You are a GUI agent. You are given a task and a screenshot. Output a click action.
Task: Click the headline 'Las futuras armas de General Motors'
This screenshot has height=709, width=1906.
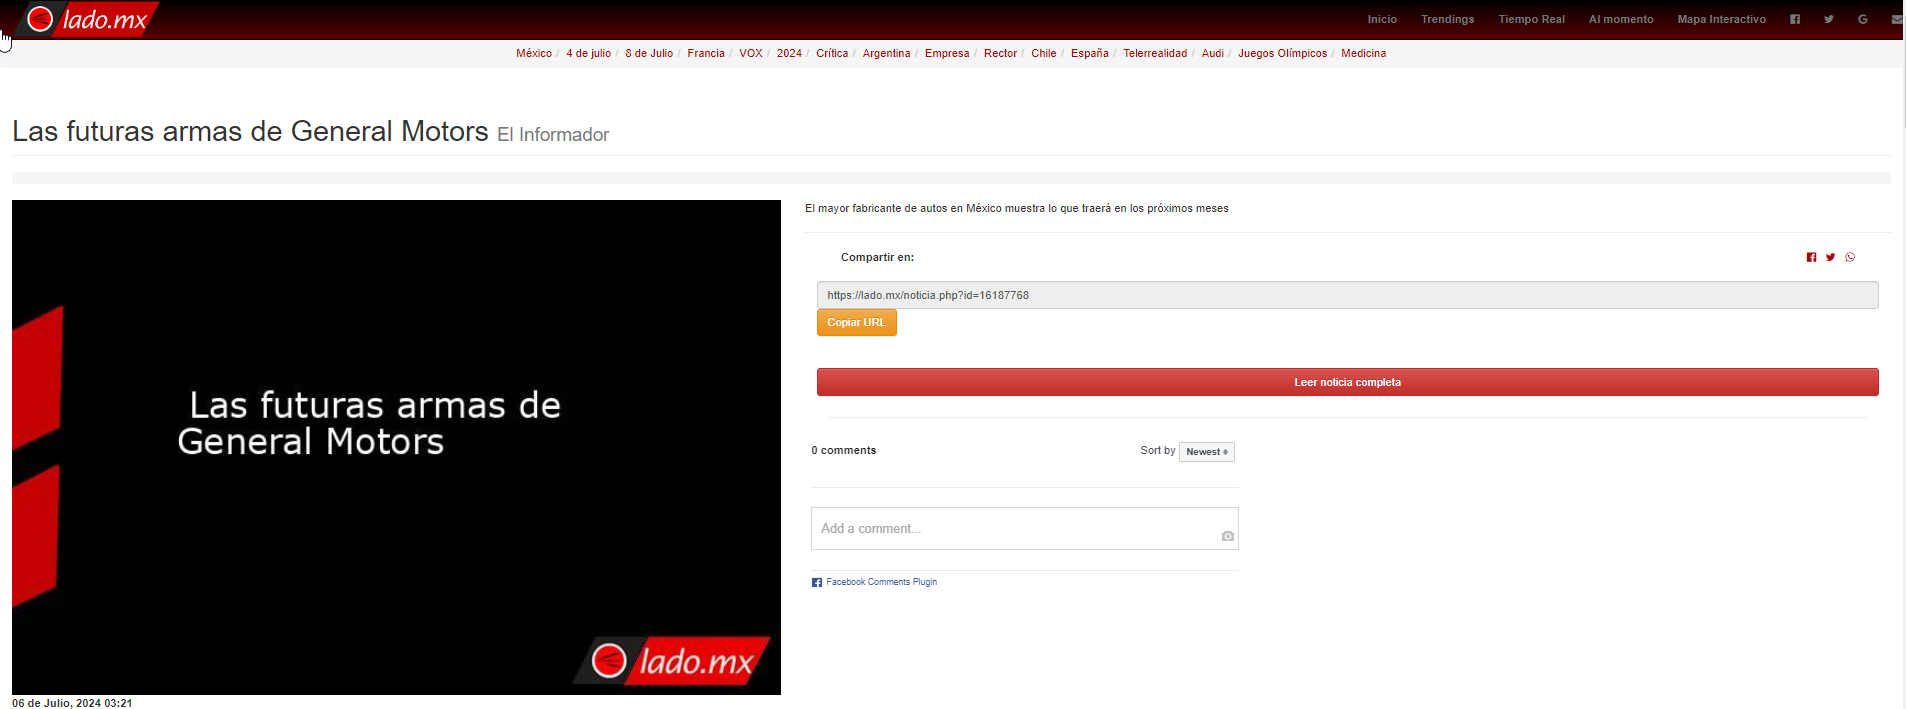pyautogui.click(x=250, y=131)
